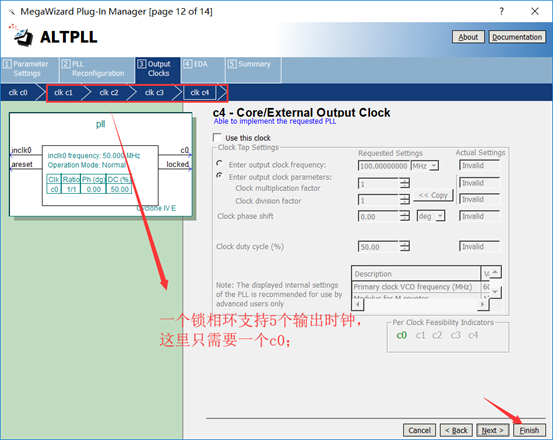Click the output clock frequency input field

tap(384, 166)
